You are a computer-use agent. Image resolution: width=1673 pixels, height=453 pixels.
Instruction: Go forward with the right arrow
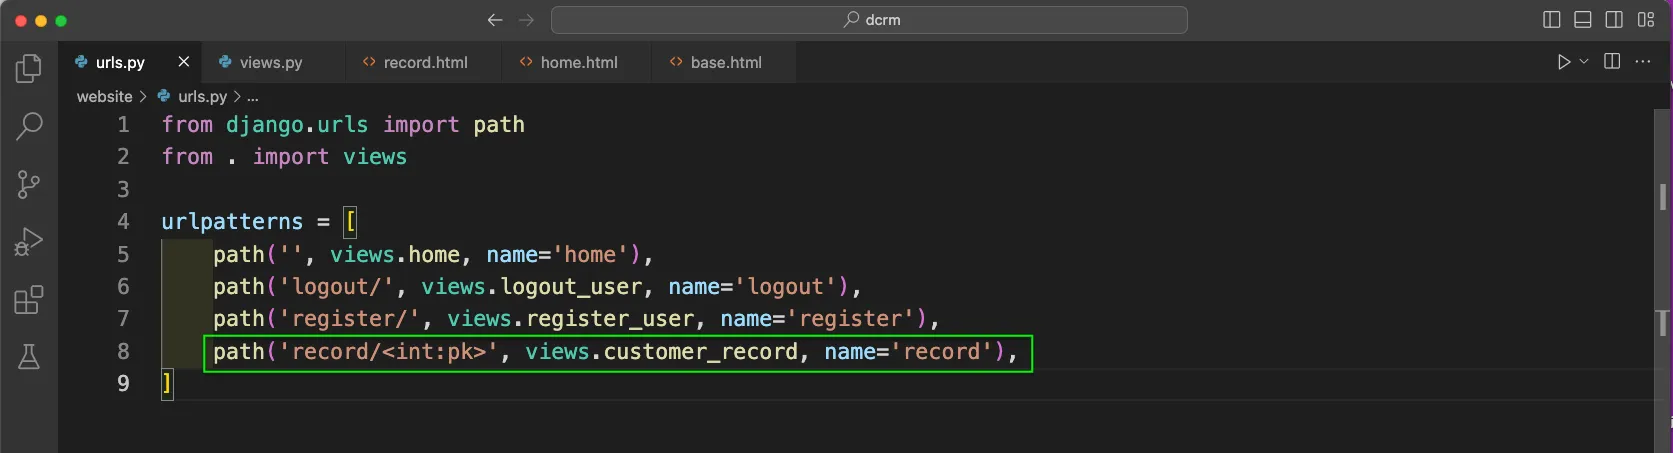pos(527,20)
